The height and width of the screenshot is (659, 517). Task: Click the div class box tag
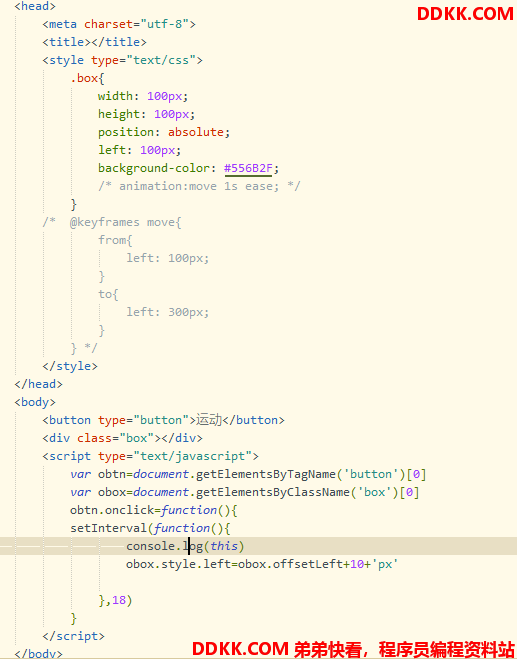tap(122, 438)
